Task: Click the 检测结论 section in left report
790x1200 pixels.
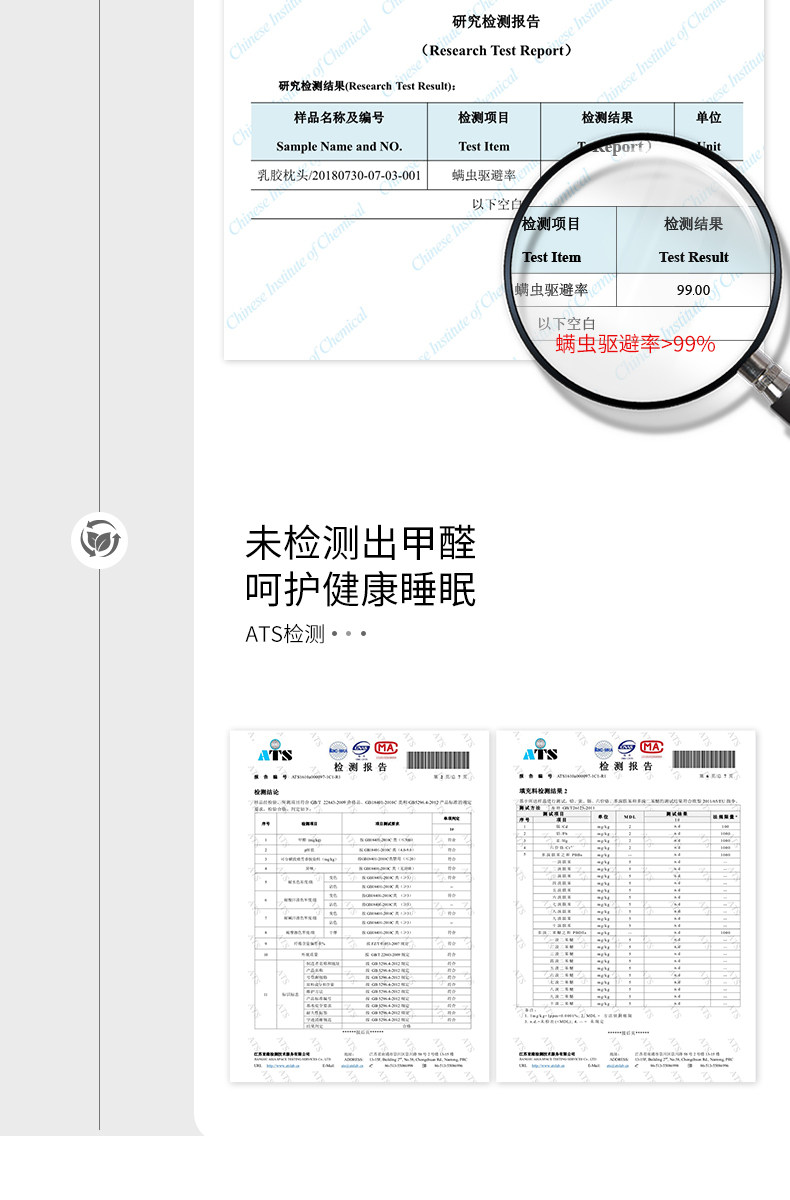Action: click(x=267, y=791)
